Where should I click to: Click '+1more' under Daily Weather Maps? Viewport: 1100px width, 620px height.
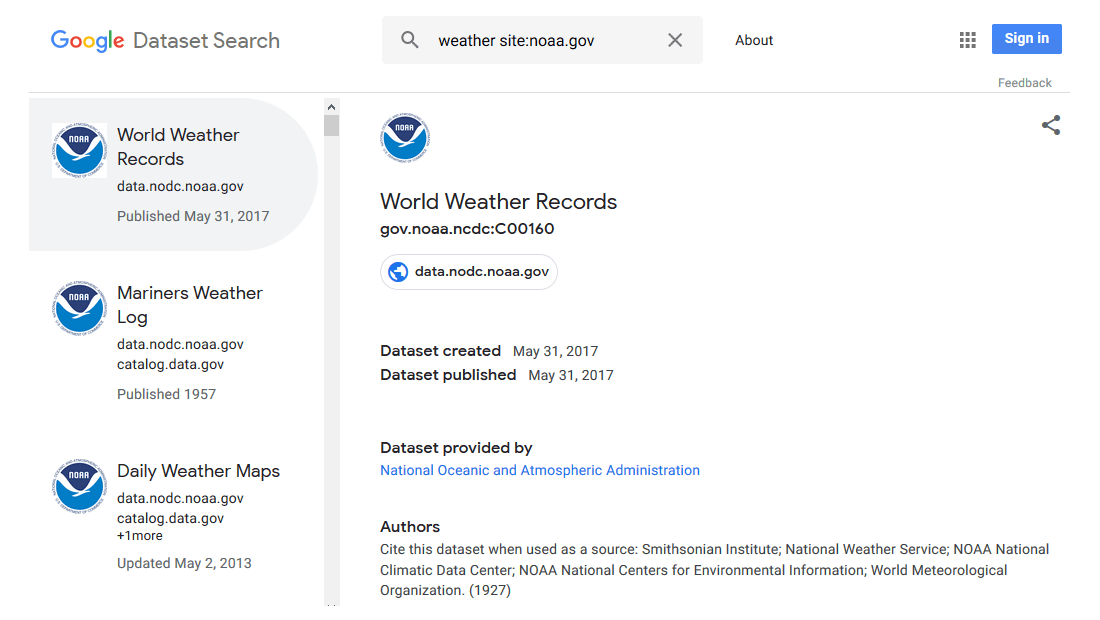click(x=140, y=536)
